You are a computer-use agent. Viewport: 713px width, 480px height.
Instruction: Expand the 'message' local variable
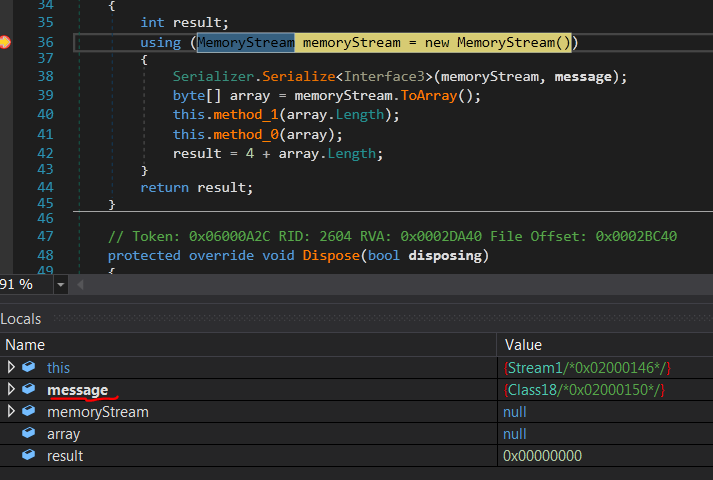tap(10, 390)
